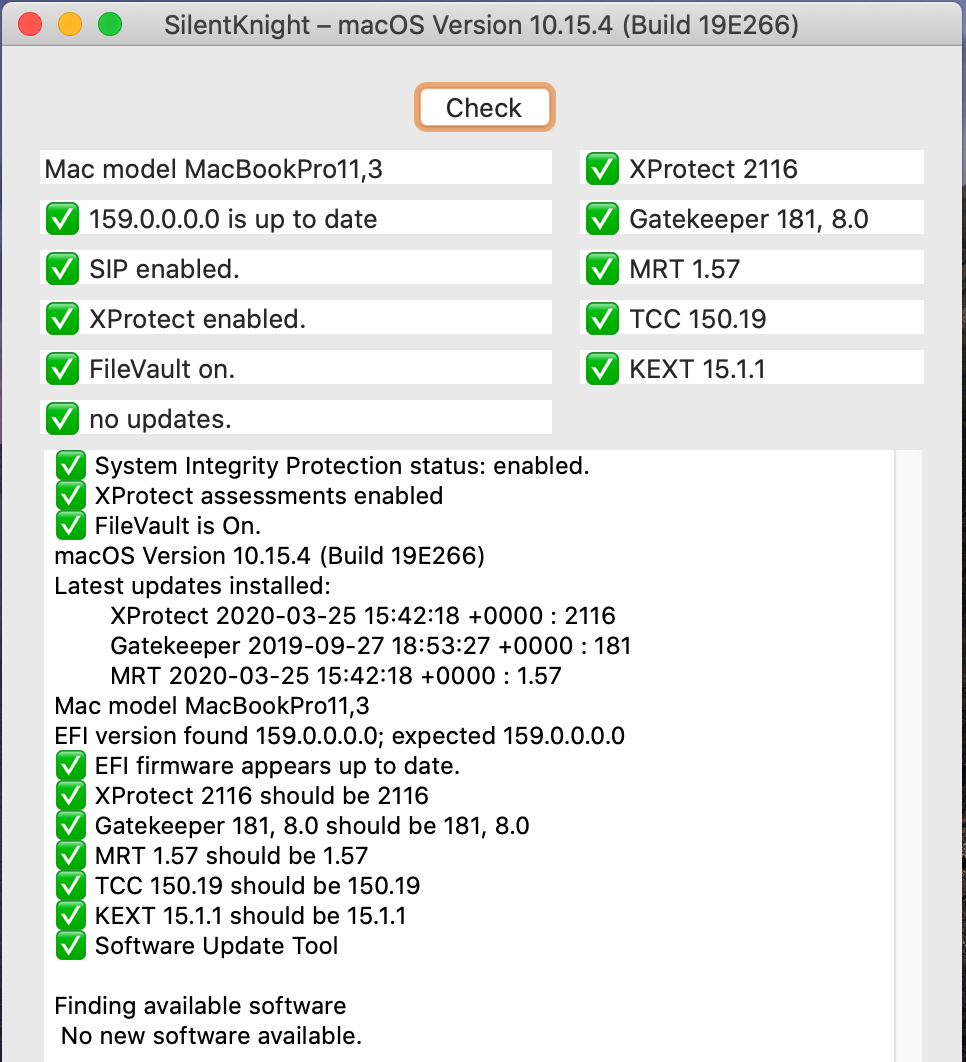The height and width of the screenshot is (1062, 966).
Task: Click checkmark before 'TCC 150.19 should be 150.19'
Action: [x=70, y=886]
